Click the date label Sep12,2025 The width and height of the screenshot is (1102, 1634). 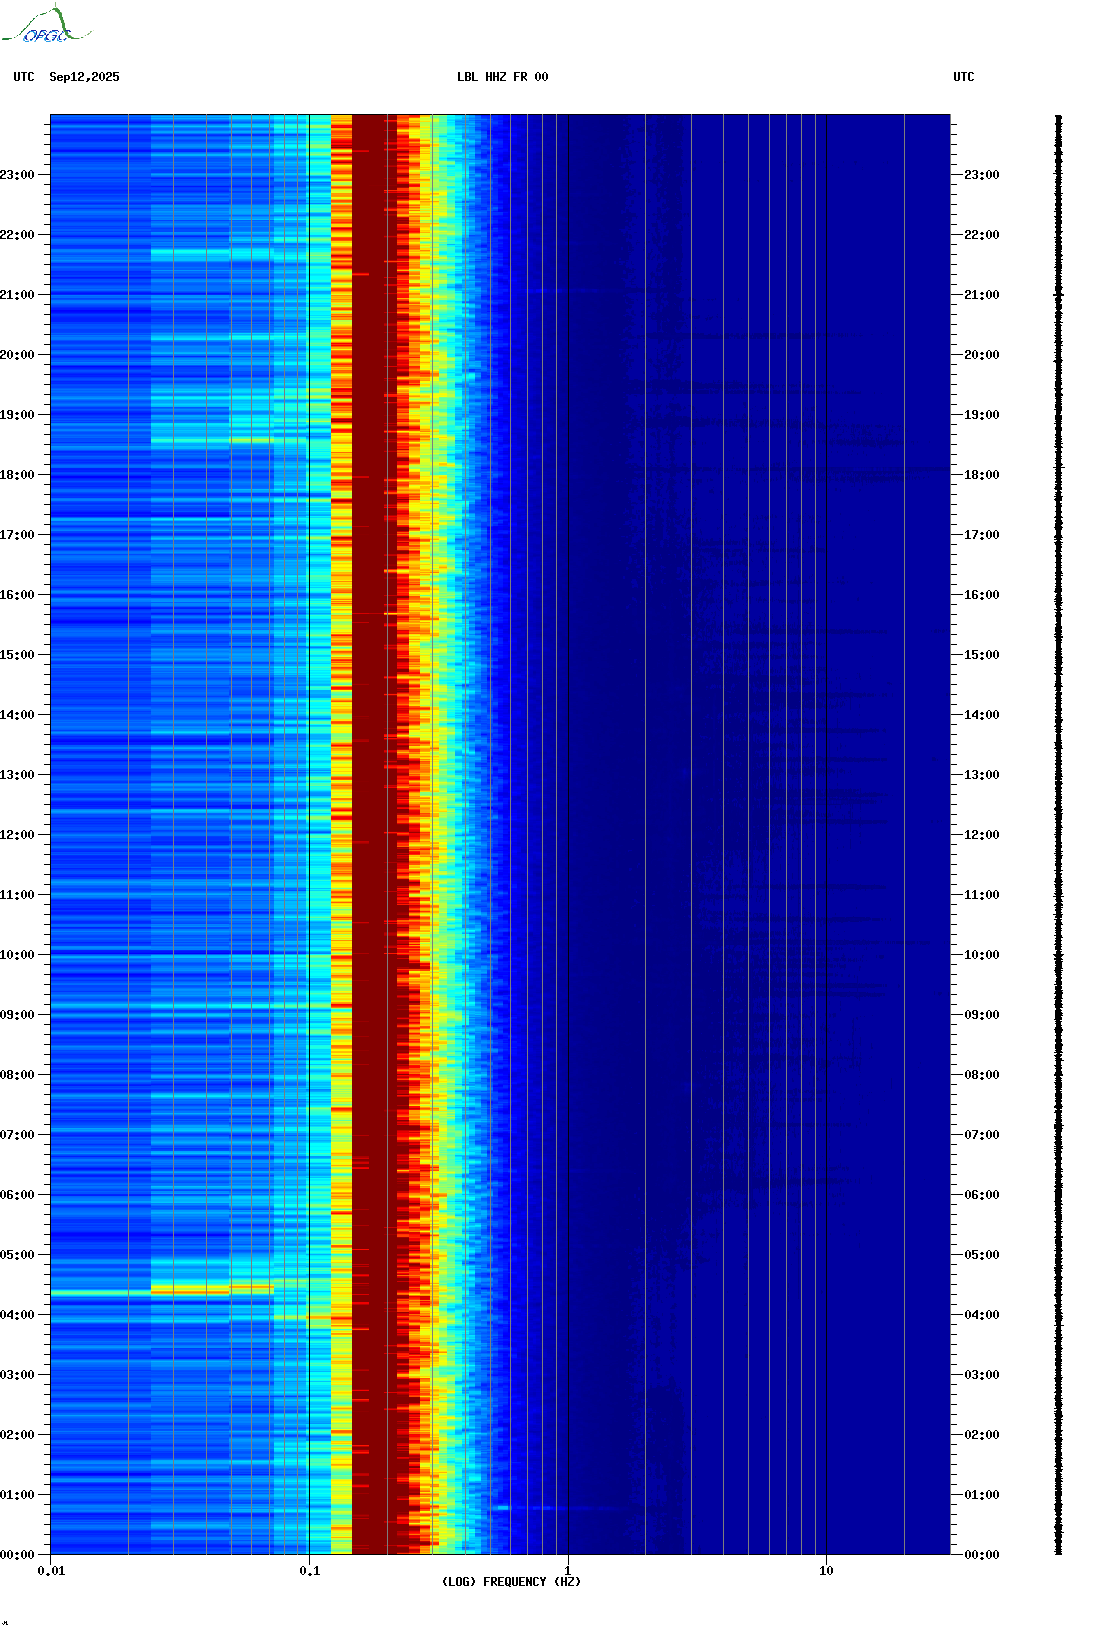coord(84,77)
